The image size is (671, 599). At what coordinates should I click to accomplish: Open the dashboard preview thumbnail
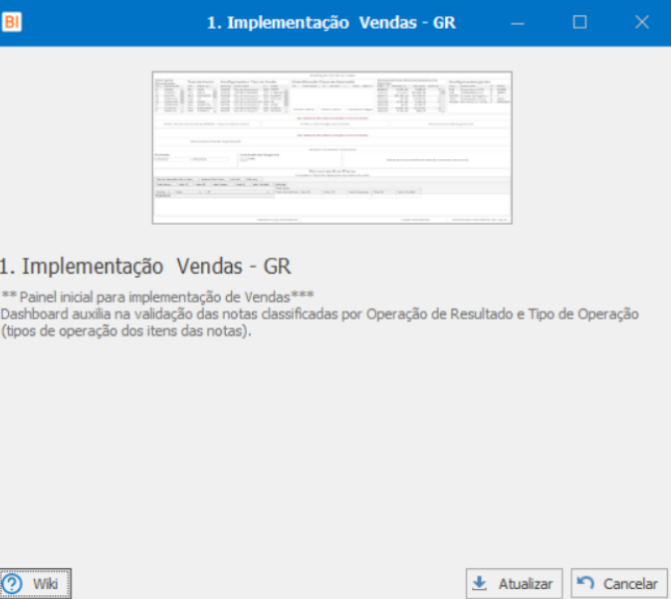point(332,148)
